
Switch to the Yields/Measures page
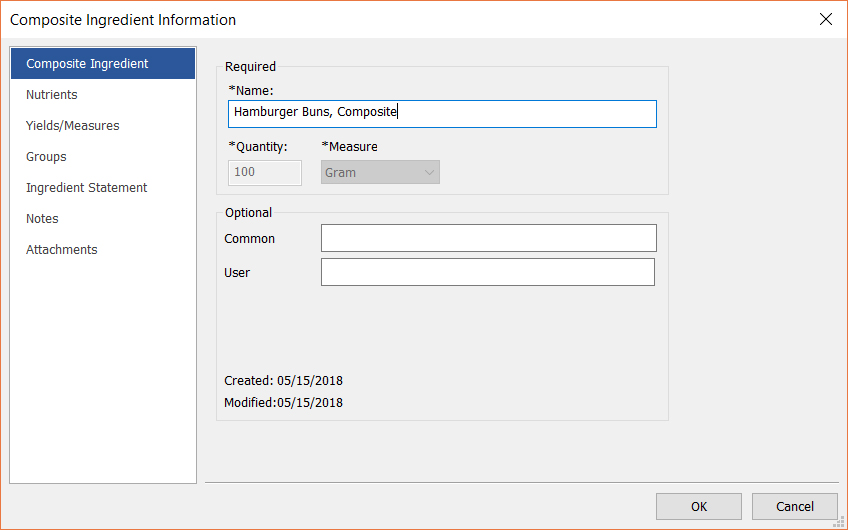pos(73,126)
